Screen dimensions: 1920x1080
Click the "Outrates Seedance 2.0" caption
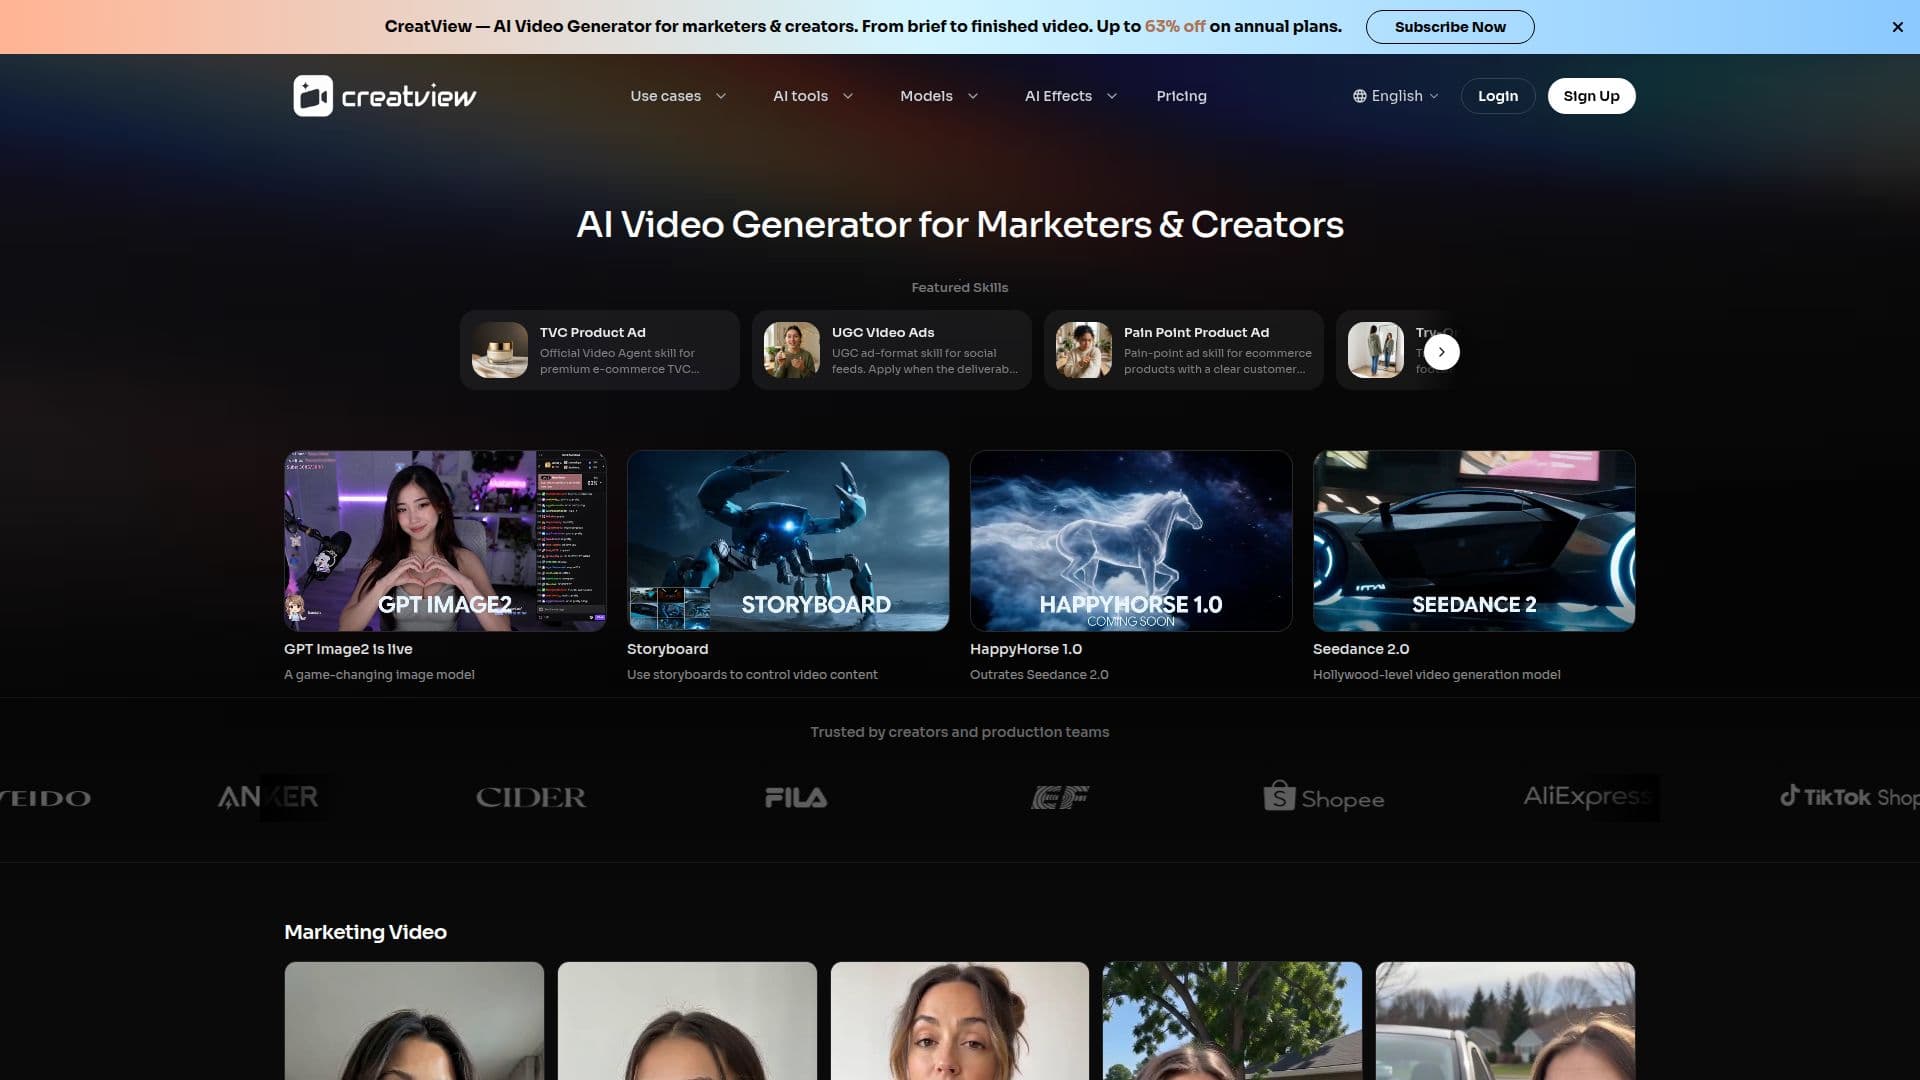(1039, 675)
